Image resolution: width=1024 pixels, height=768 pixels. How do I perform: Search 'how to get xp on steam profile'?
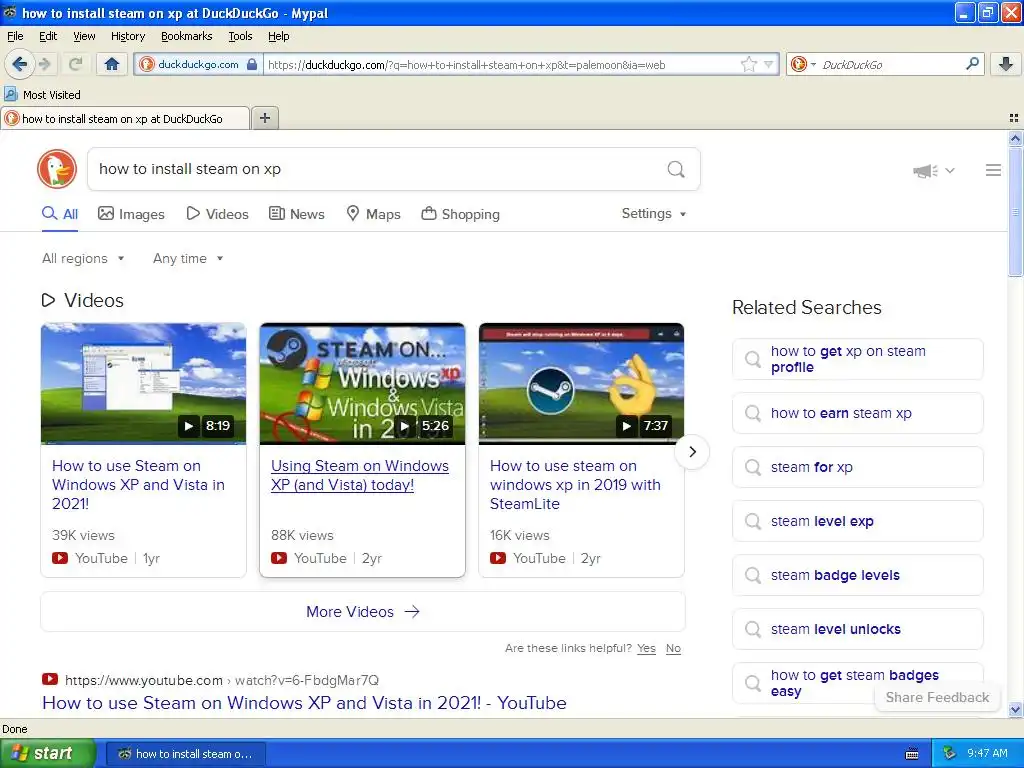[x=857, y=359]
